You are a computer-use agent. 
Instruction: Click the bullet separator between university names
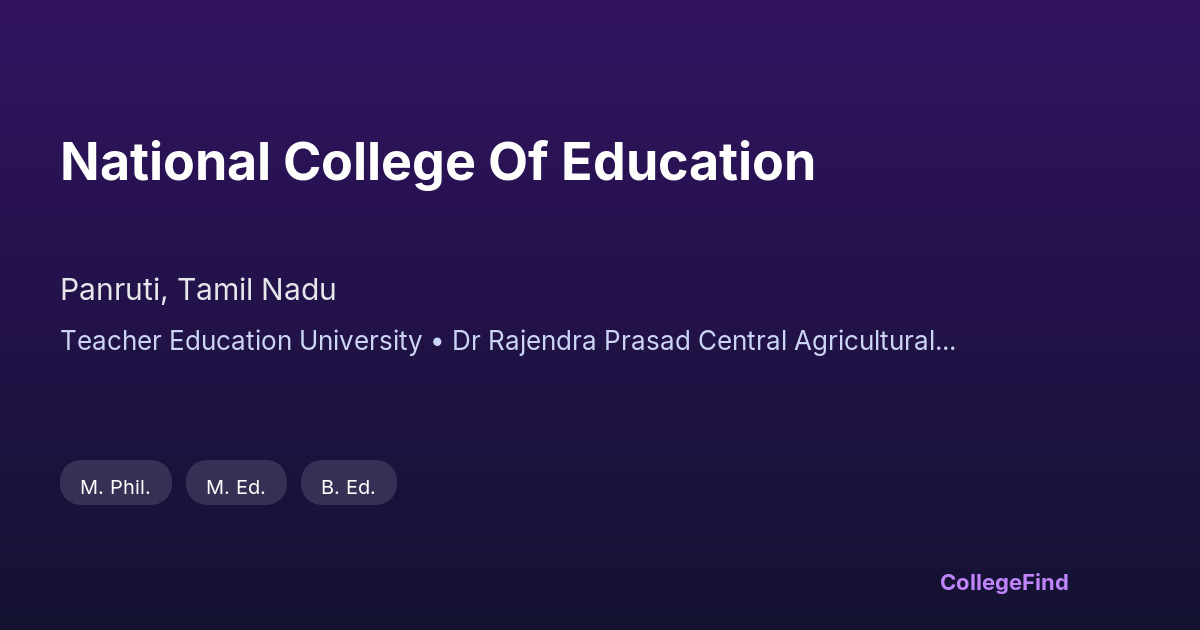(437, 342)
